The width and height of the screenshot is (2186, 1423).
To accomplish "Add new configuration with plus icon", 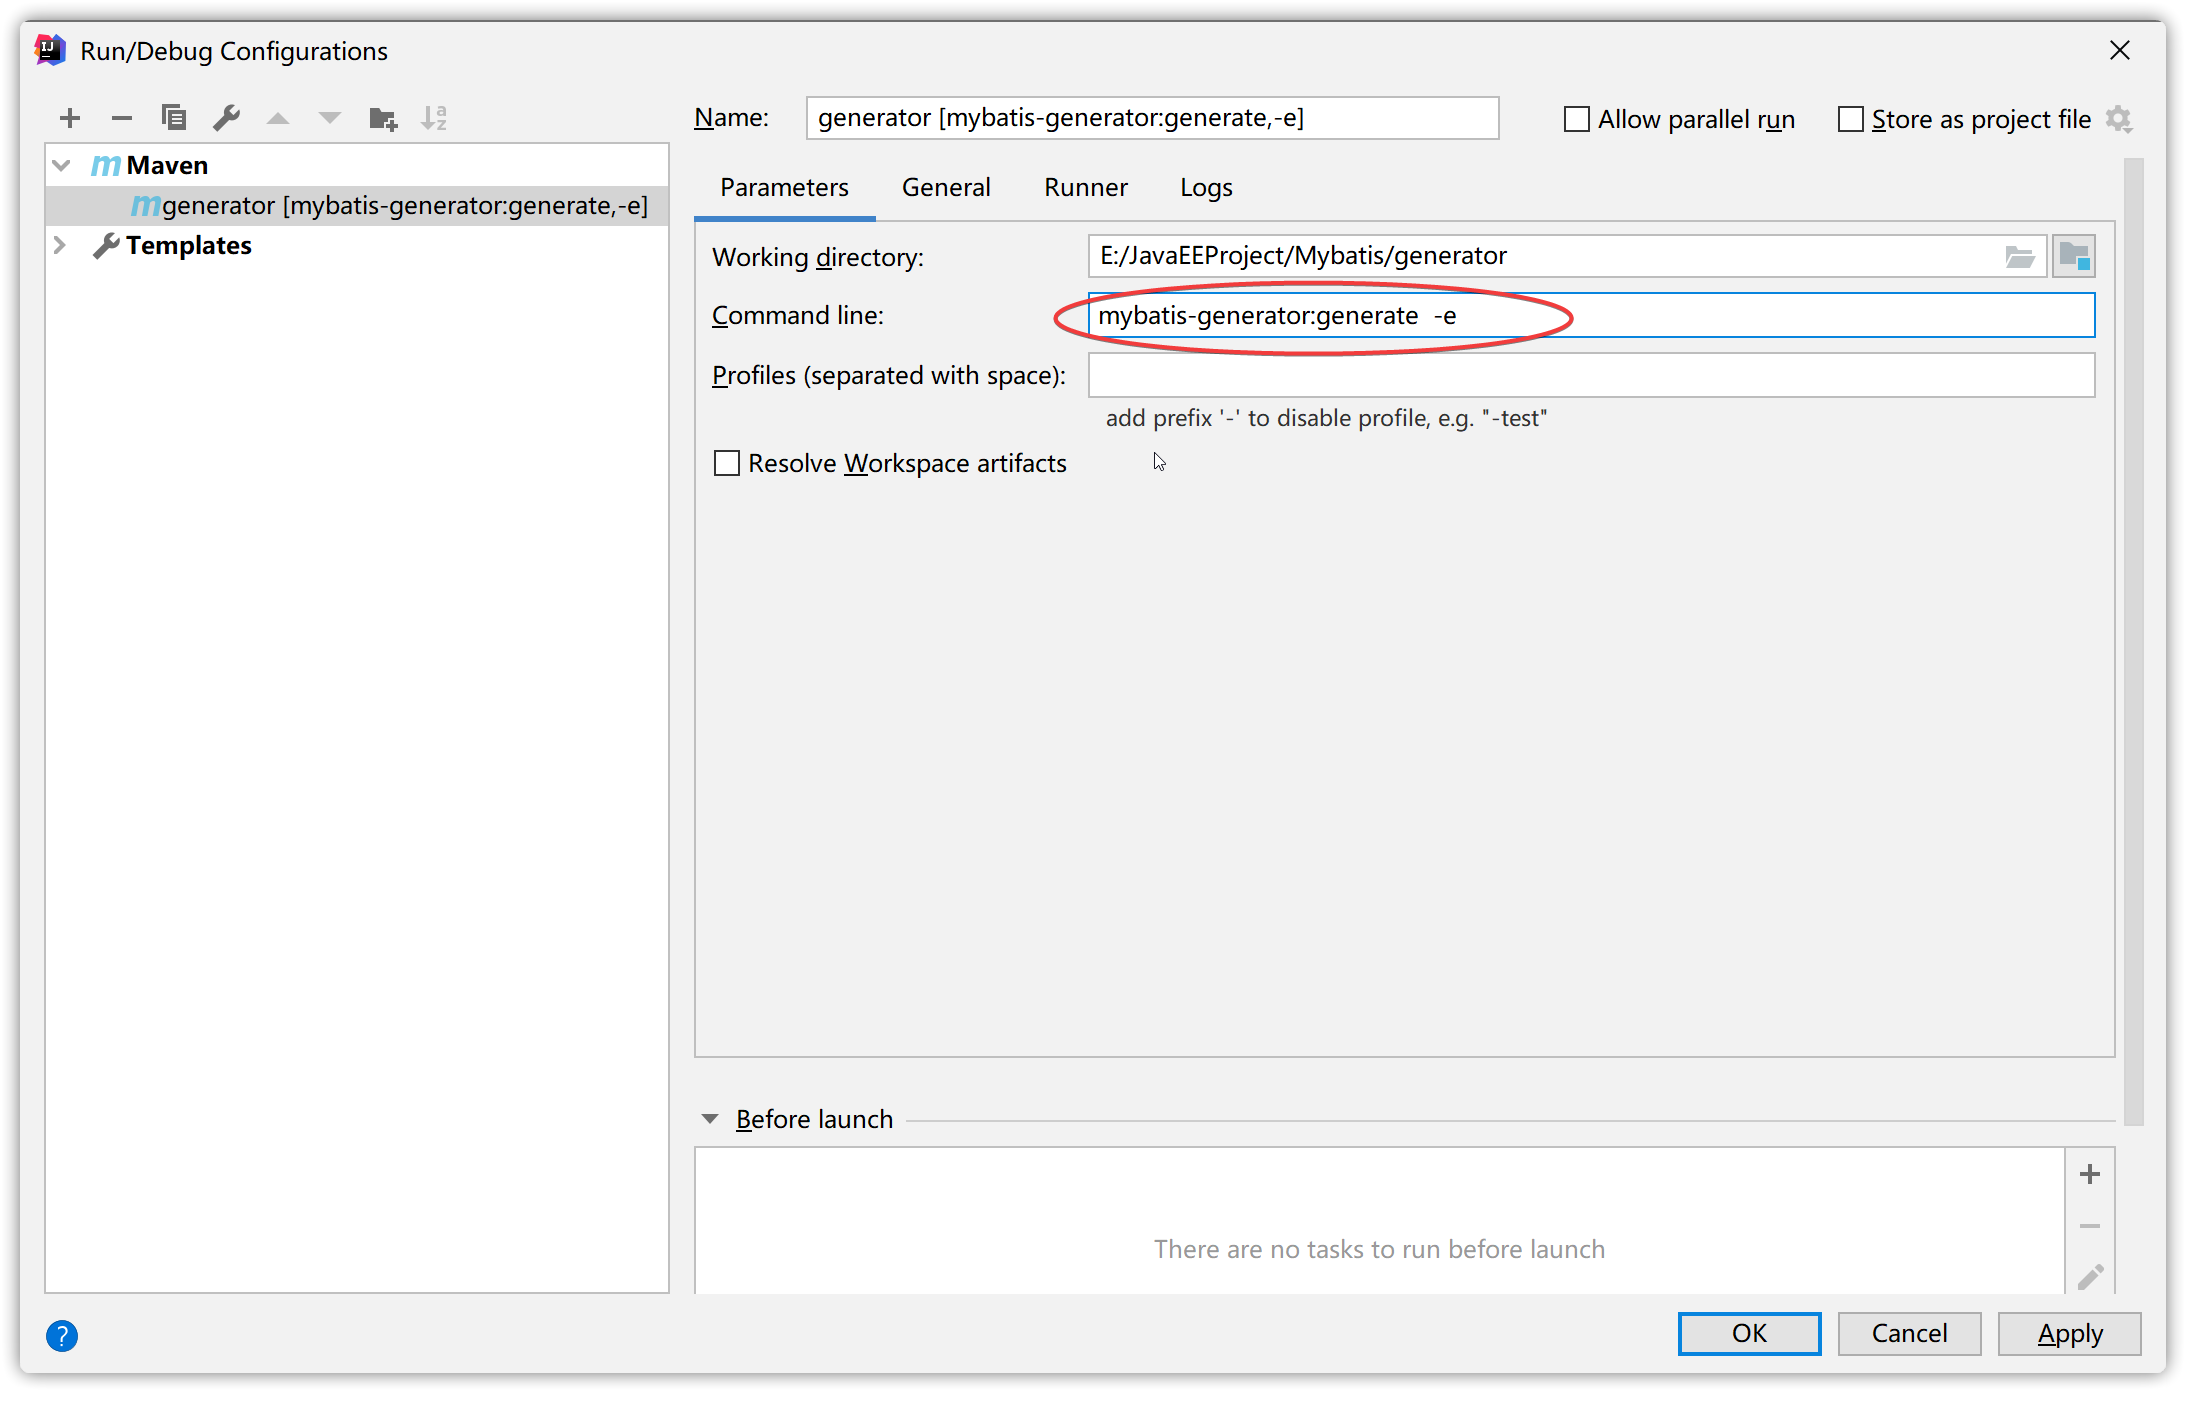I will [x=70, y=119].
